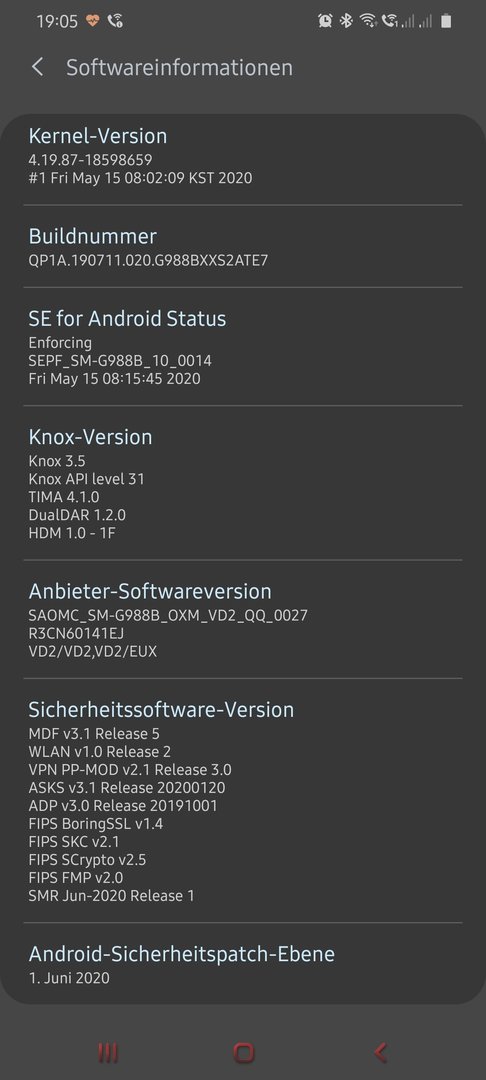Tap the Bluetooth status icon
The width and height of the screenshot is (486, 1080).
[346, 21]
